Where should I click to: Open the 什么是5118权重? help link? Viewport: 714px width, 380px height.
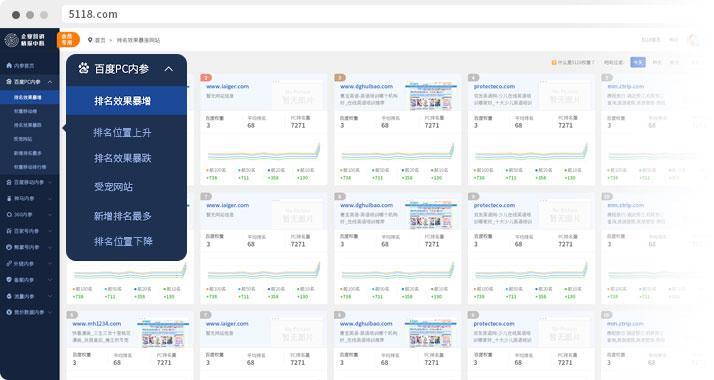point(576,62)
